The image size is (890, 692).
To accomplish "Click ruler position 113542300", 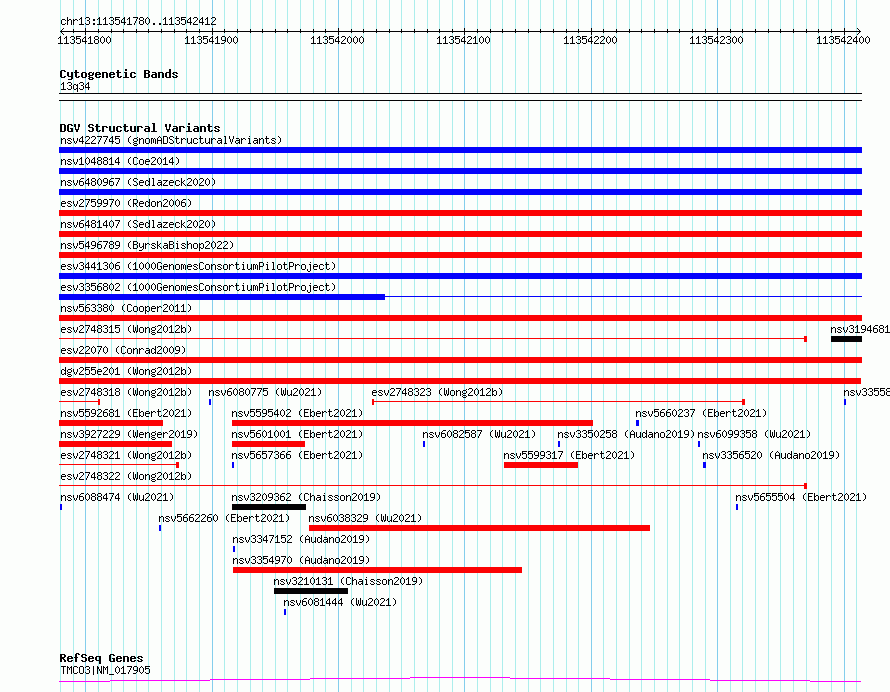I will (716, 40).
